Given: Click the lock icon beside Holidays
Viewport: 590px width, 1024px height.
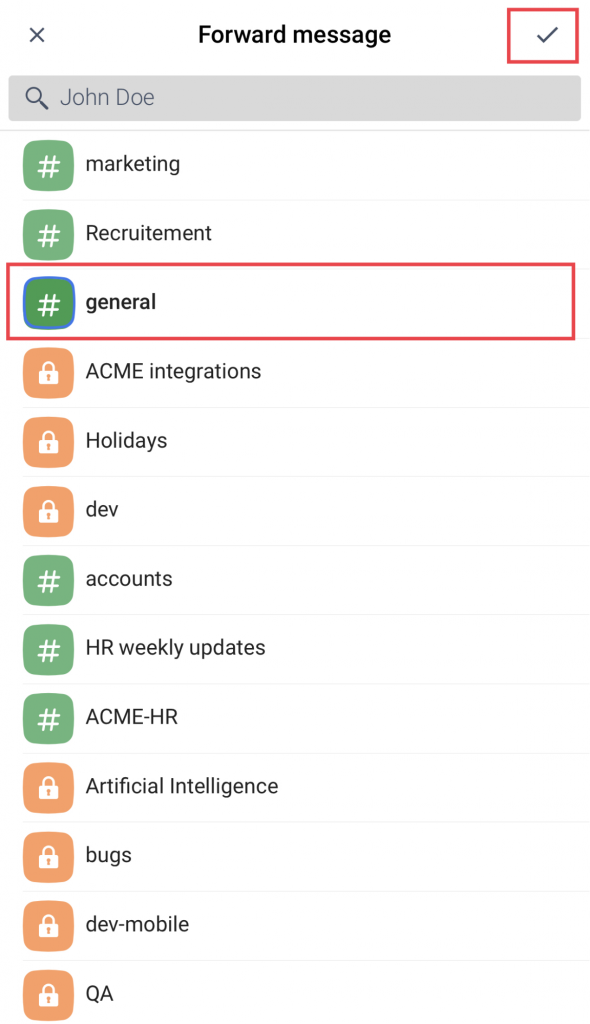Looking at the screenshot, I should [x=47, y=441].
